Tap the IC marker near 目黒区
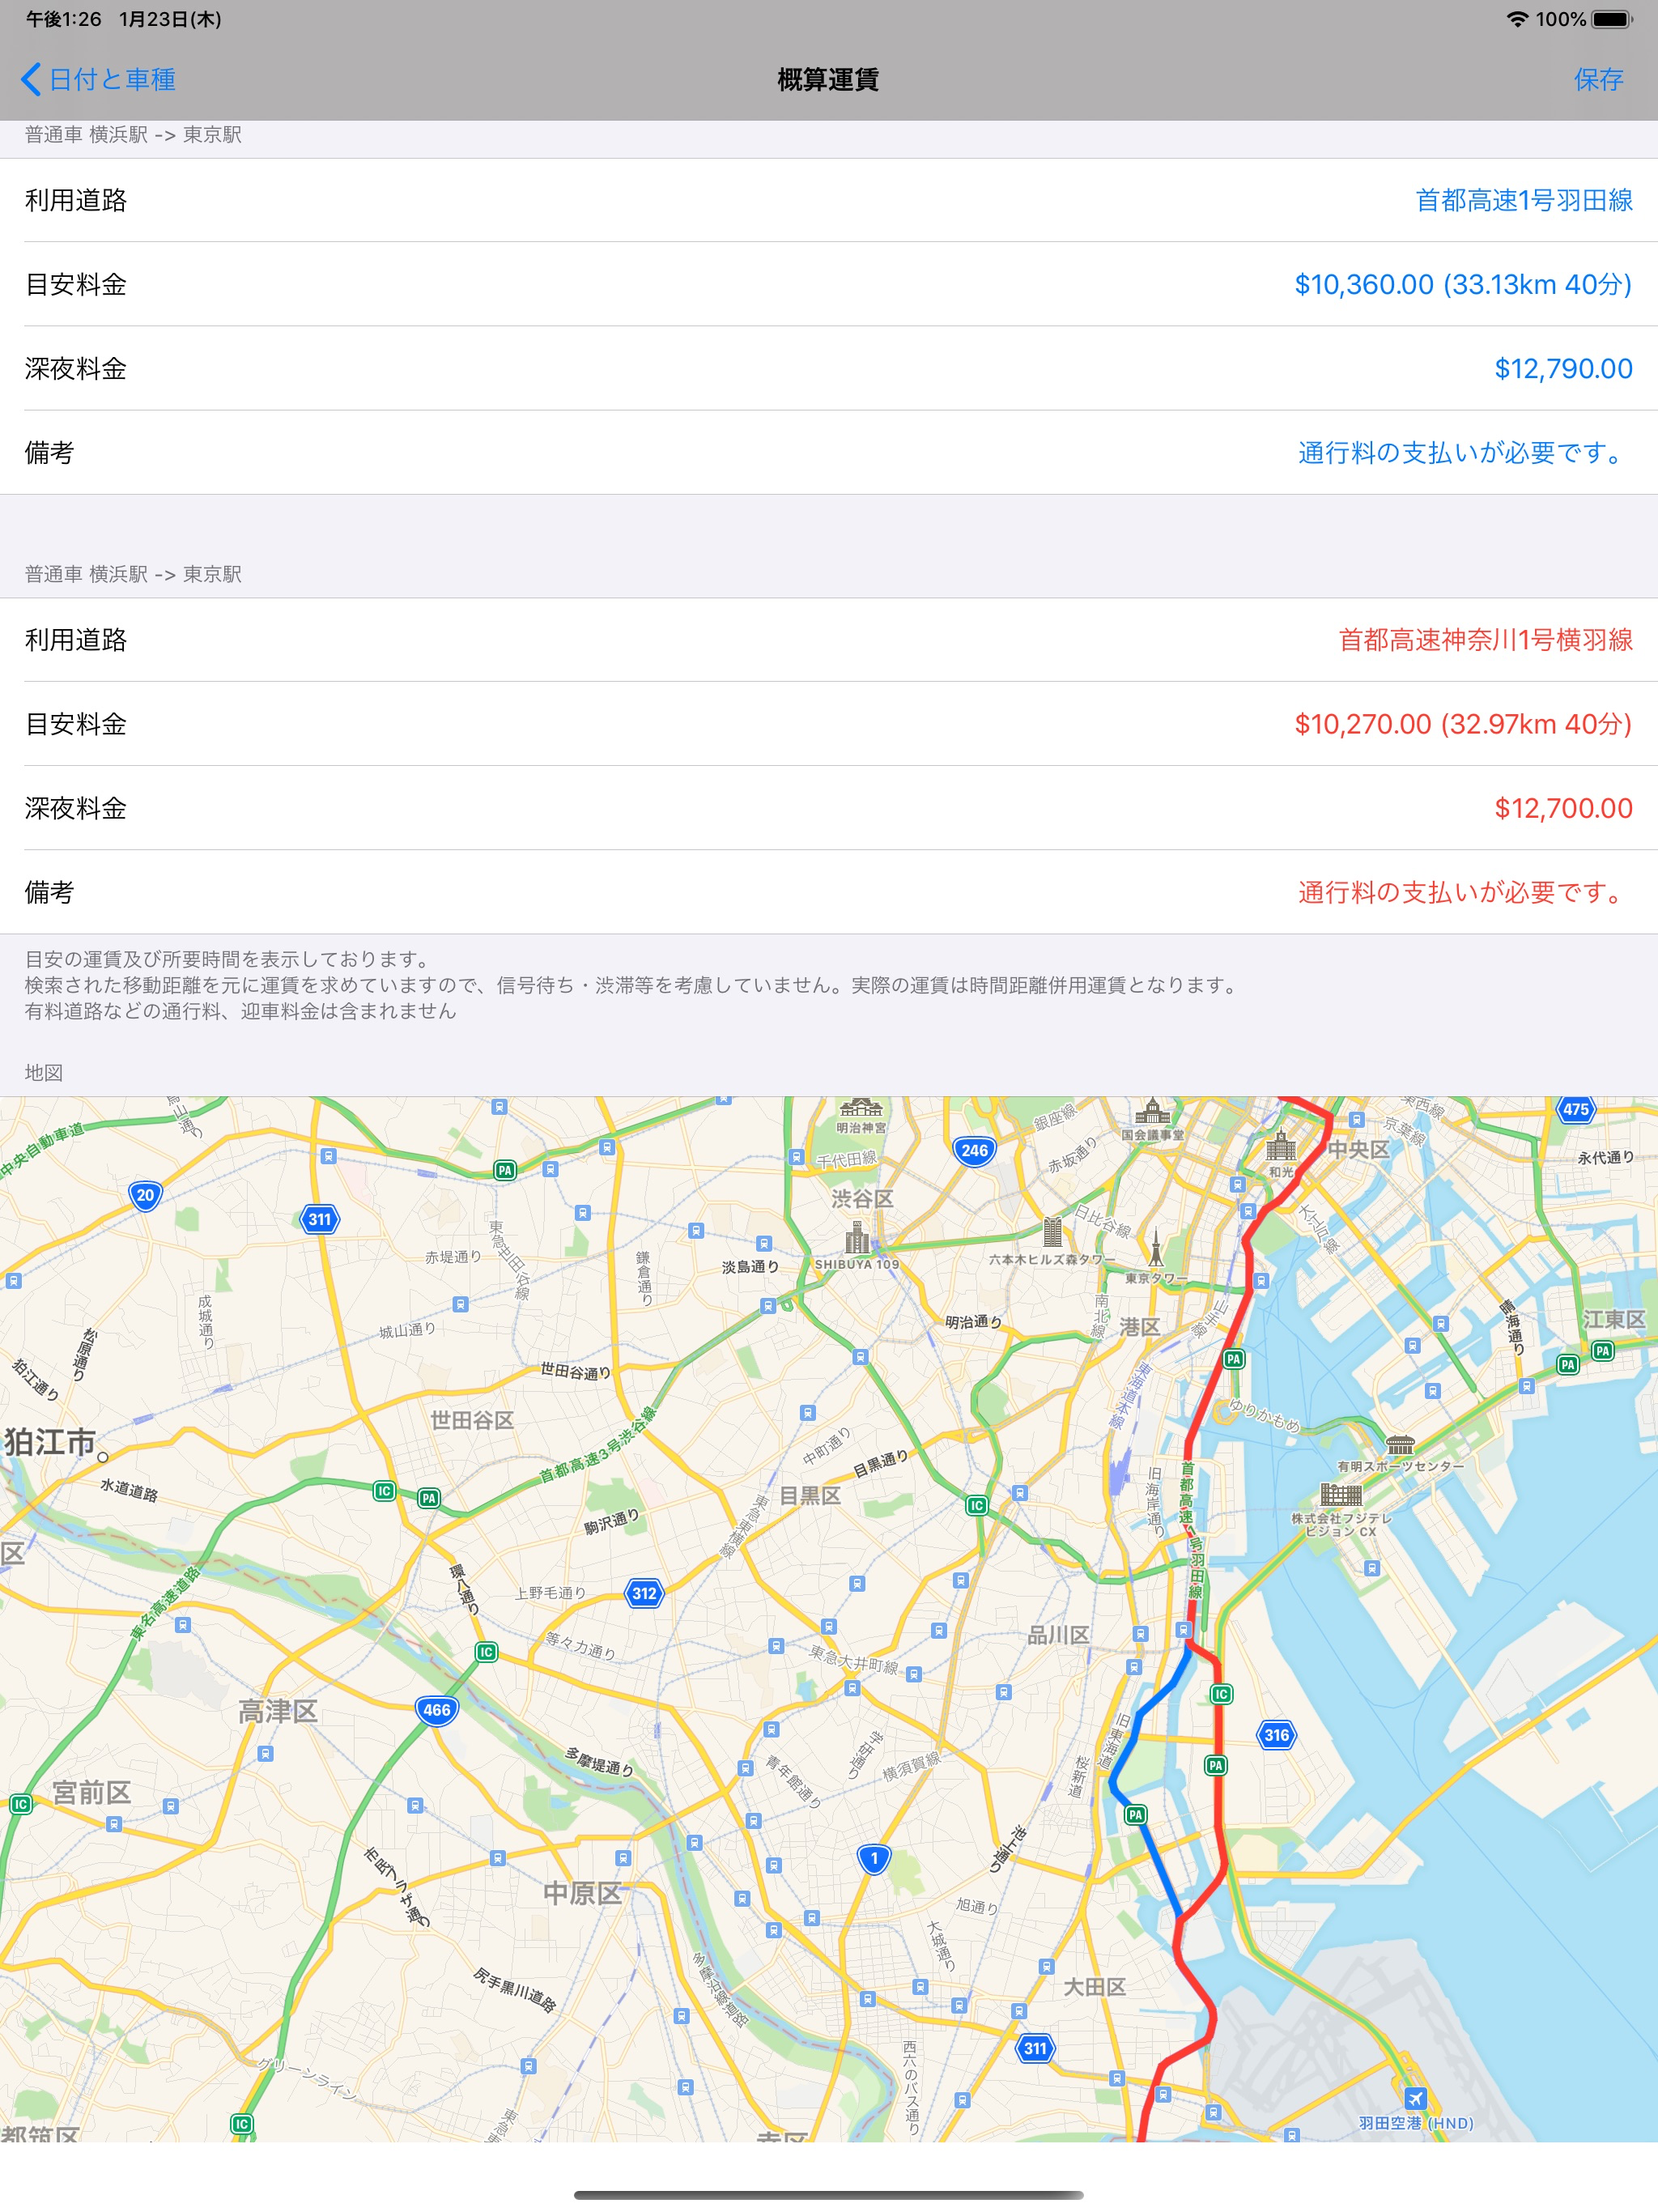Viewport: 1658px width, 2212px height. click(x=977, y=1505)
